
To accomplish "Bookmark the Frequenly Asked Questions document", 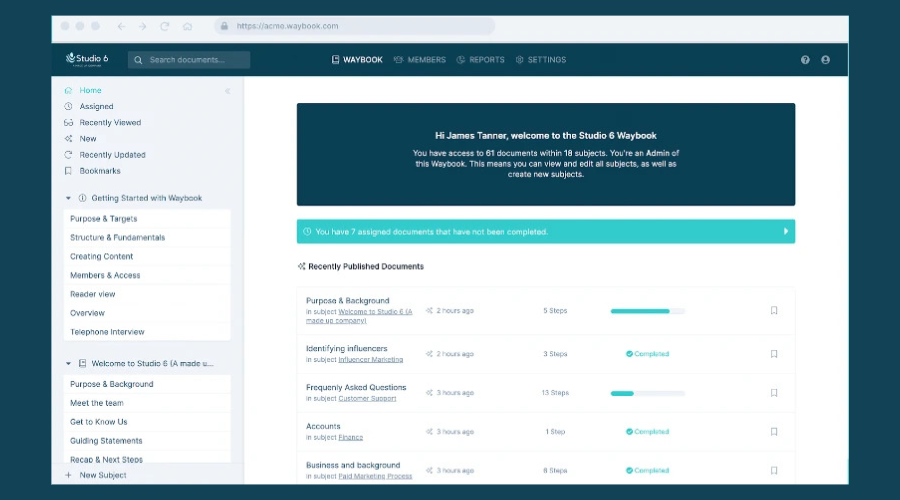I will 774,393.
